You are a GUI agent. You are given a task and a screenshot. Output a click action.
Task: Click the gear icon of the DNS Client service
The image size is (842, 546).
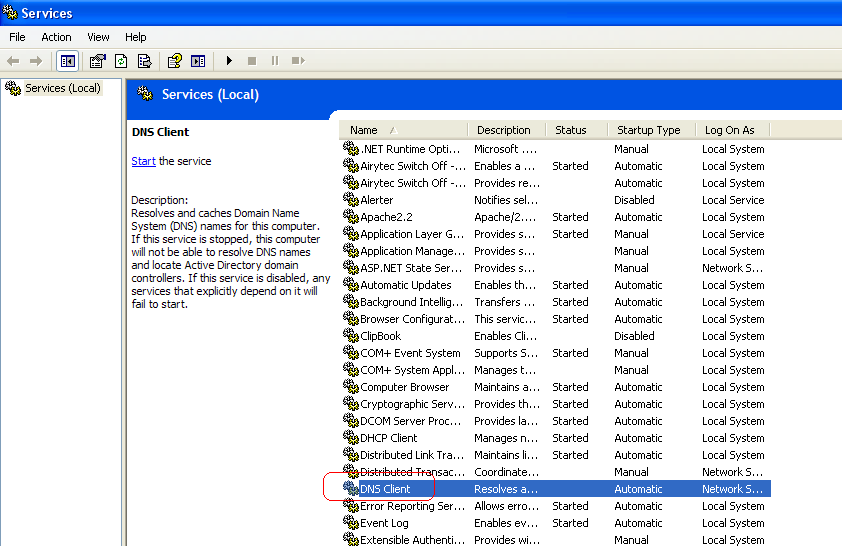[x=351, y=489]
